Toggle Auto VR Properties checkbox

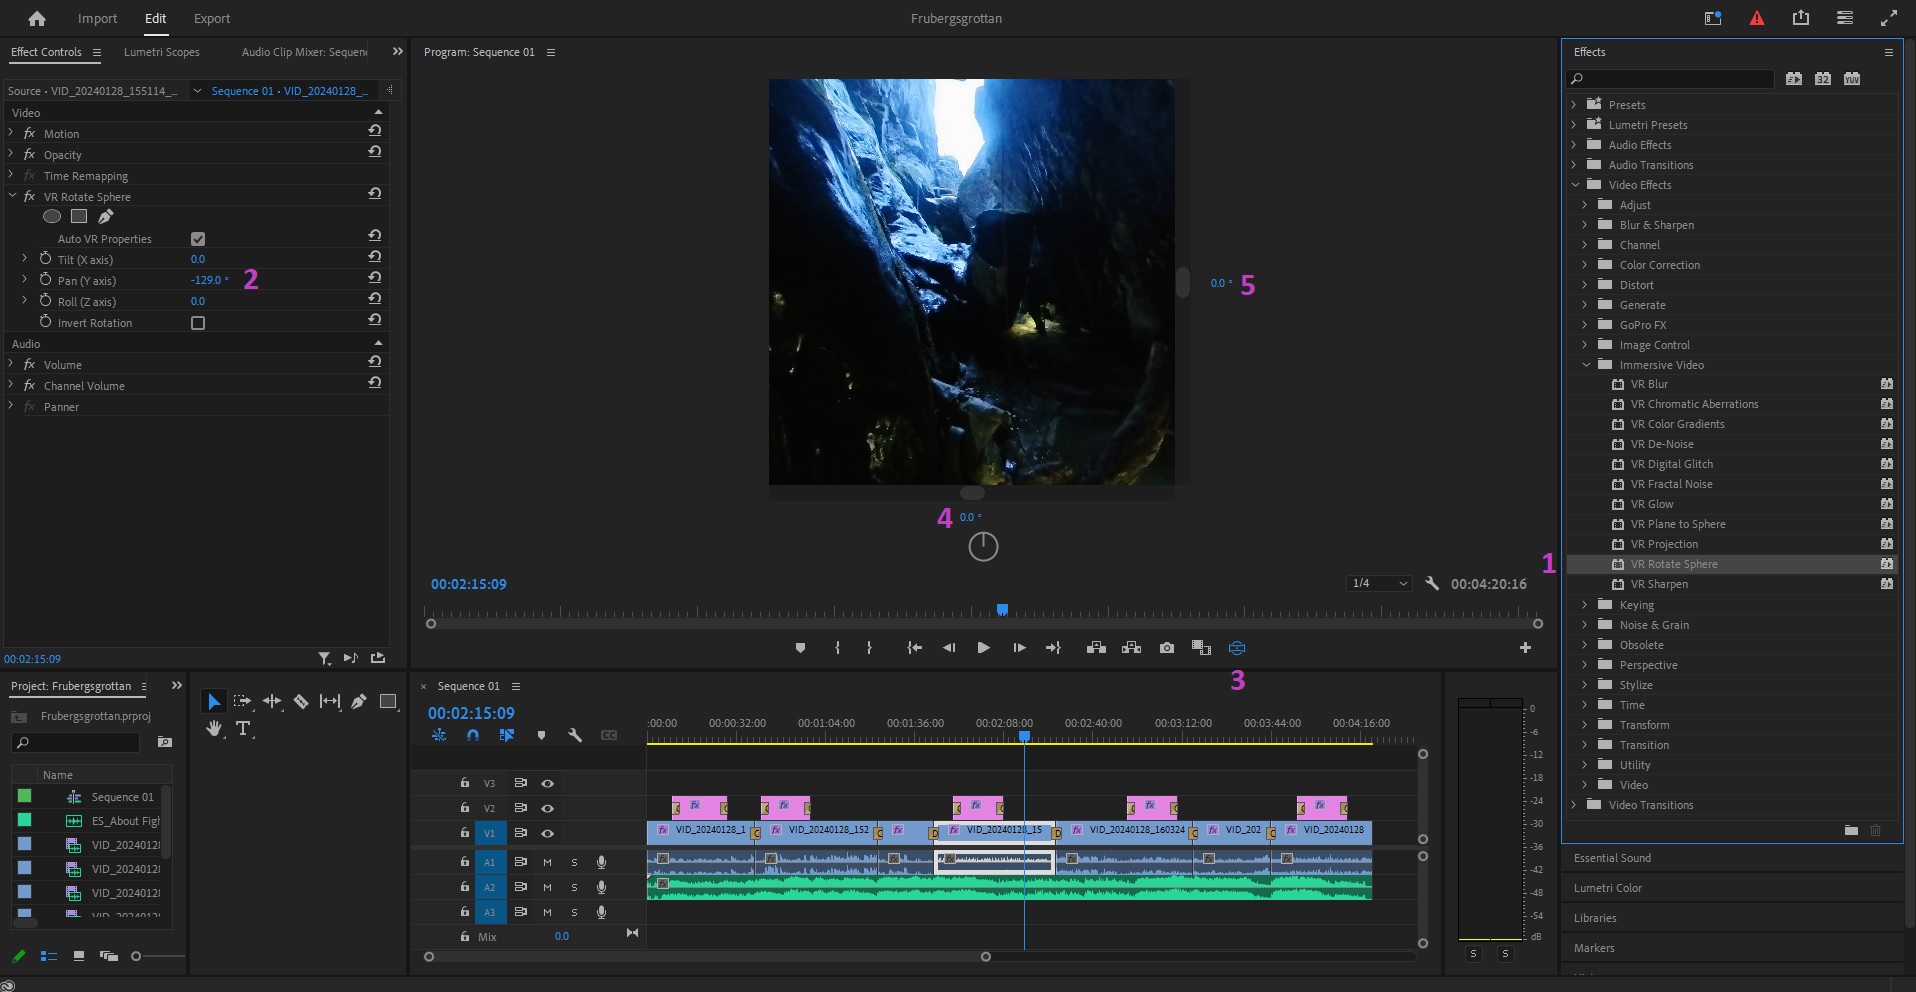(x=198, y=239)
